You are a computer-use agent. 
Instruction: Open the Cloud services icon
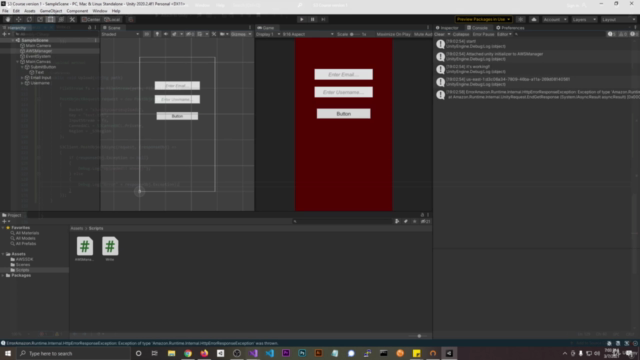533,19
